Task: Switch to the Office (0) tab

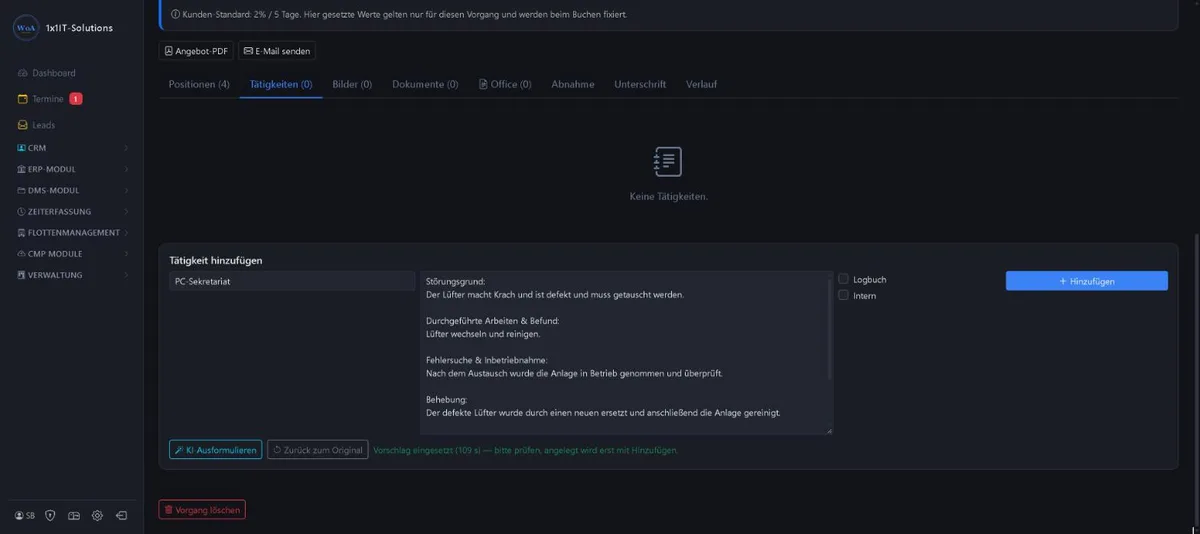Action: pos(505,85)
